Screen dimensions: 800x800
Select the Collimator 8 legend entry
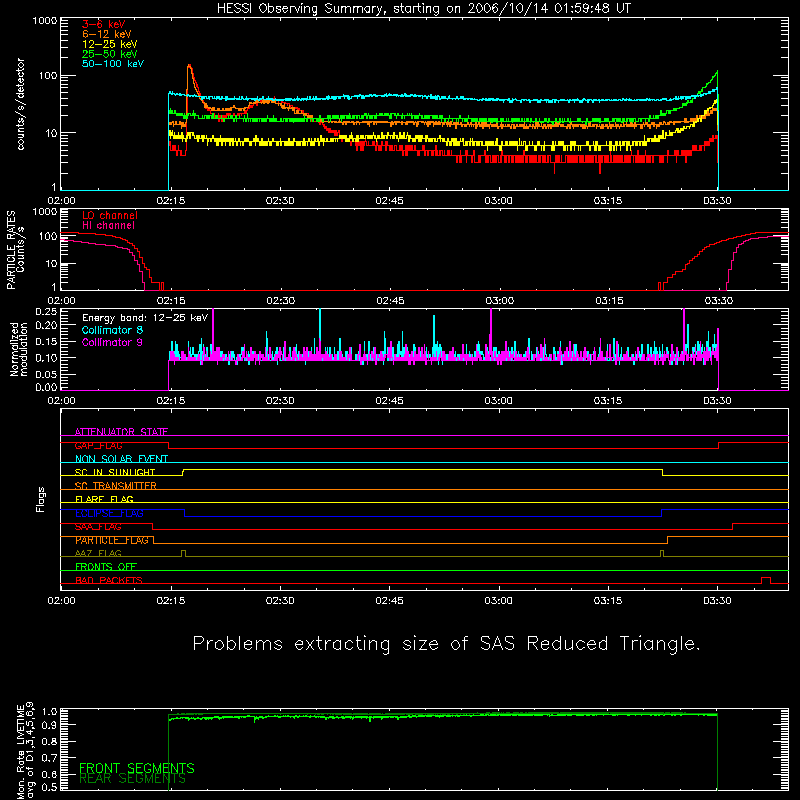click(112, 330)
